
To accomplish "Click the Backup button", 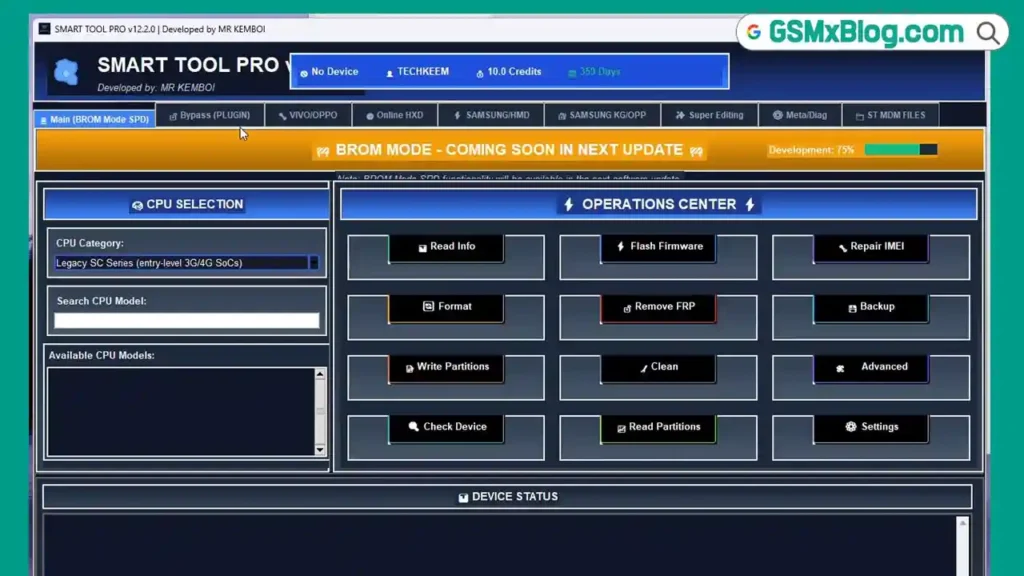I will 871,308.
